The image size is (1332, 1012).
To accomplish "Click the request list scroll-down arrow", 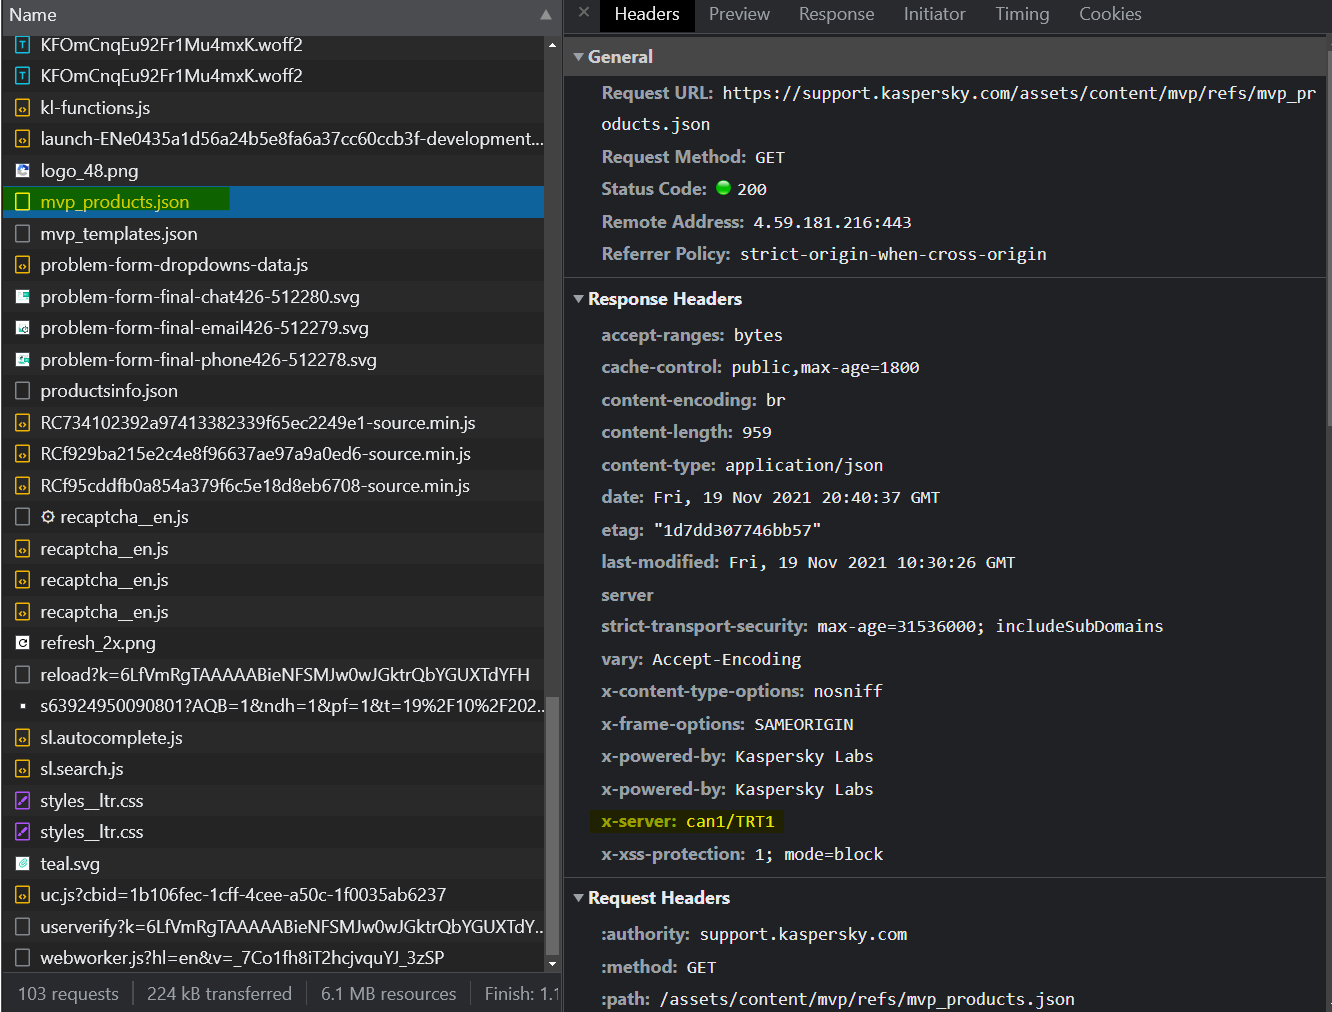I will pyautogui.click(x=552, y=964).
